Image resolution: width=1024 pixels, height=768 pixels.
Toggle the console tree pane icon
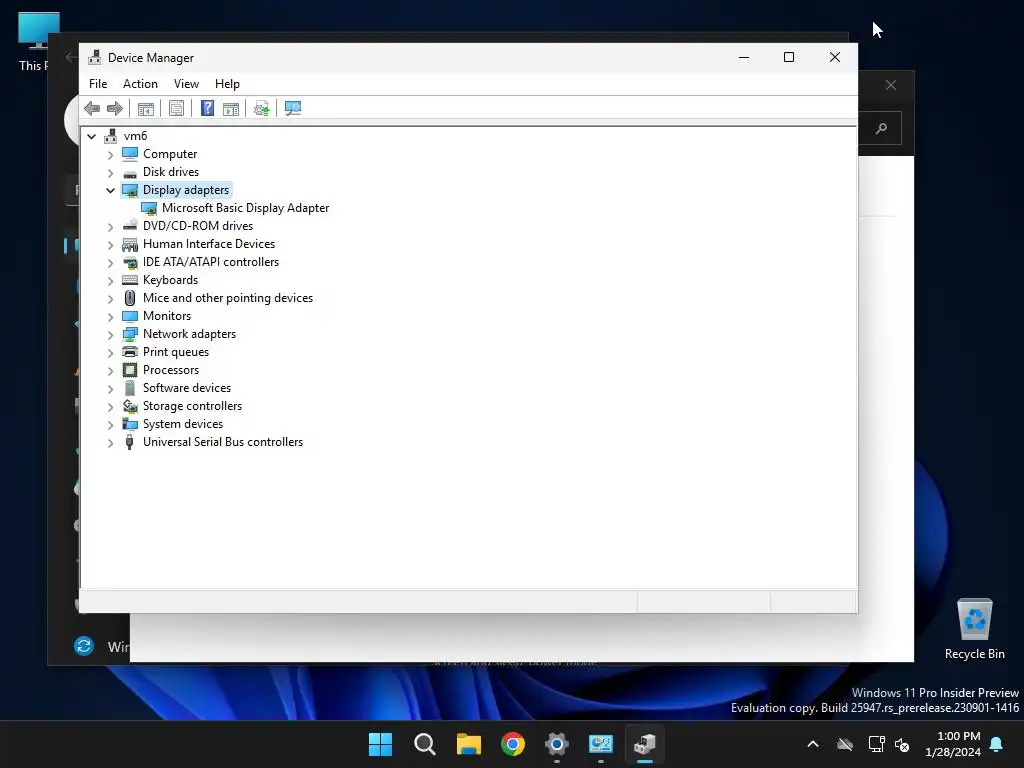146,108
